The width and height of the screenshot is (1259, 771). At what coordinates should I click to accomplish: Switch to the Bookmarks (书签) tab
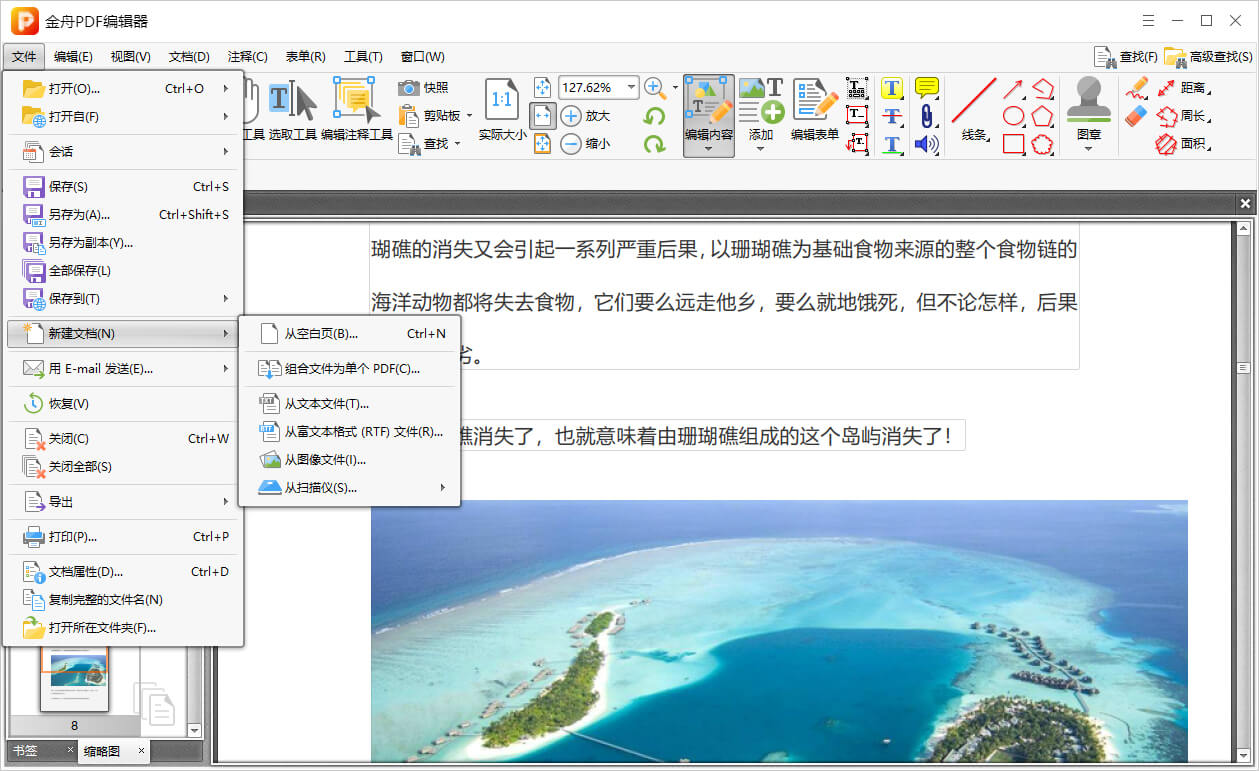click(25, 750)
